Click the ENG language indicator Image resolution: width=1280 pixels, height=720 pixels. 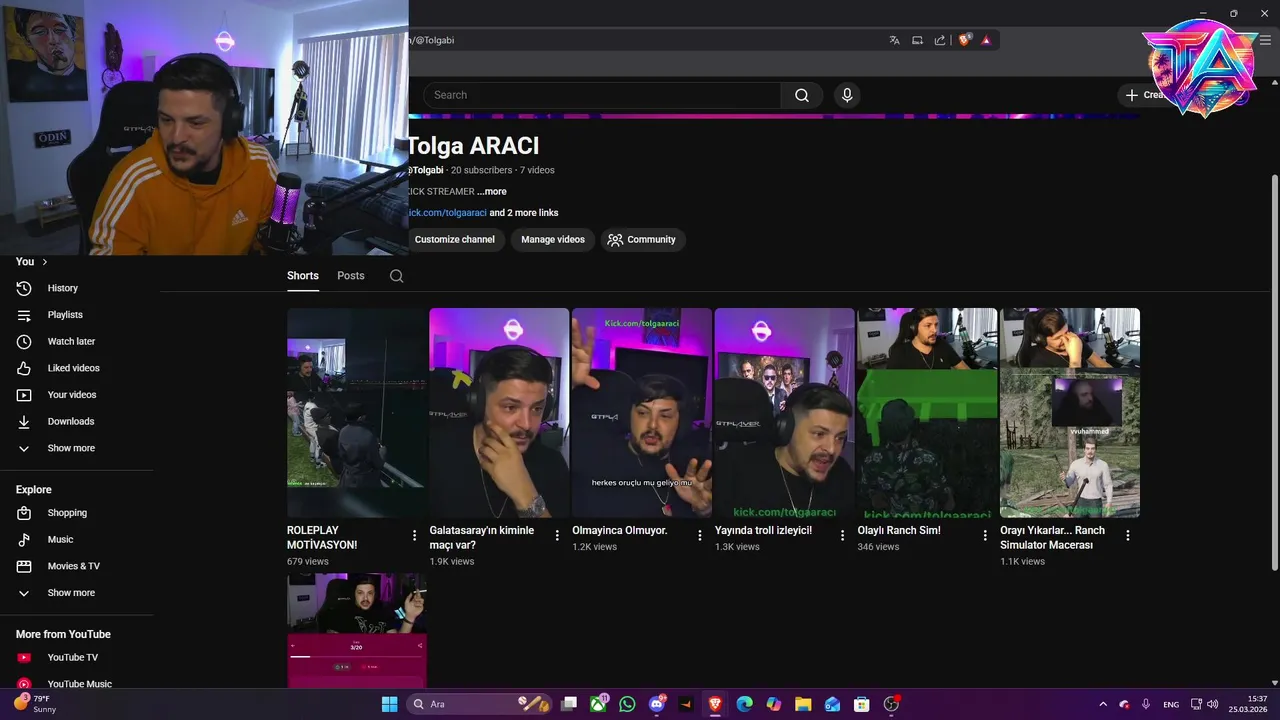[1171, 704]
